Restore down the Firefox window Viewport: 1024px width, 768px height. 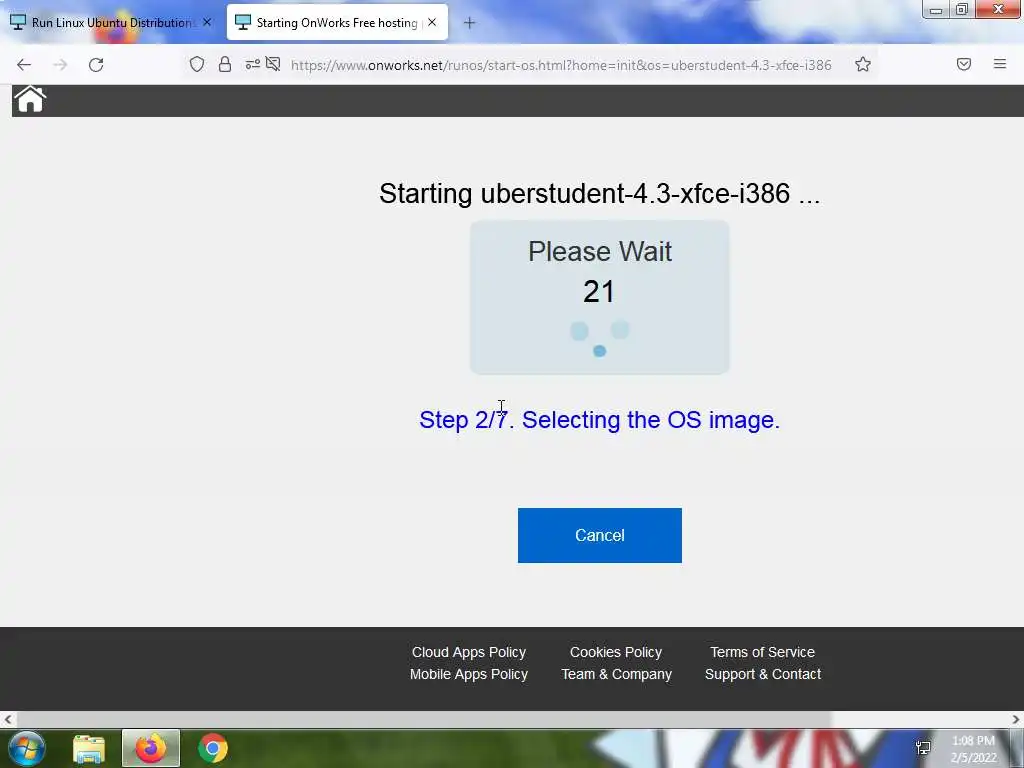point(962,9)
